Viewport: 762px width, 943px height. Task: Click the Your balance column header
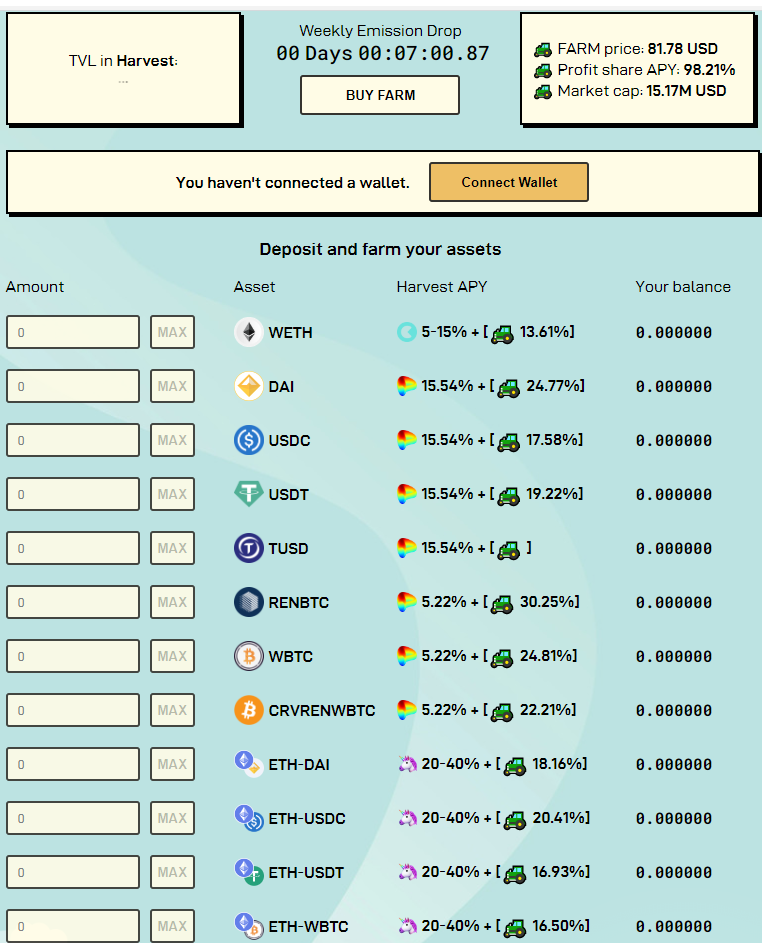click(683, 287)
